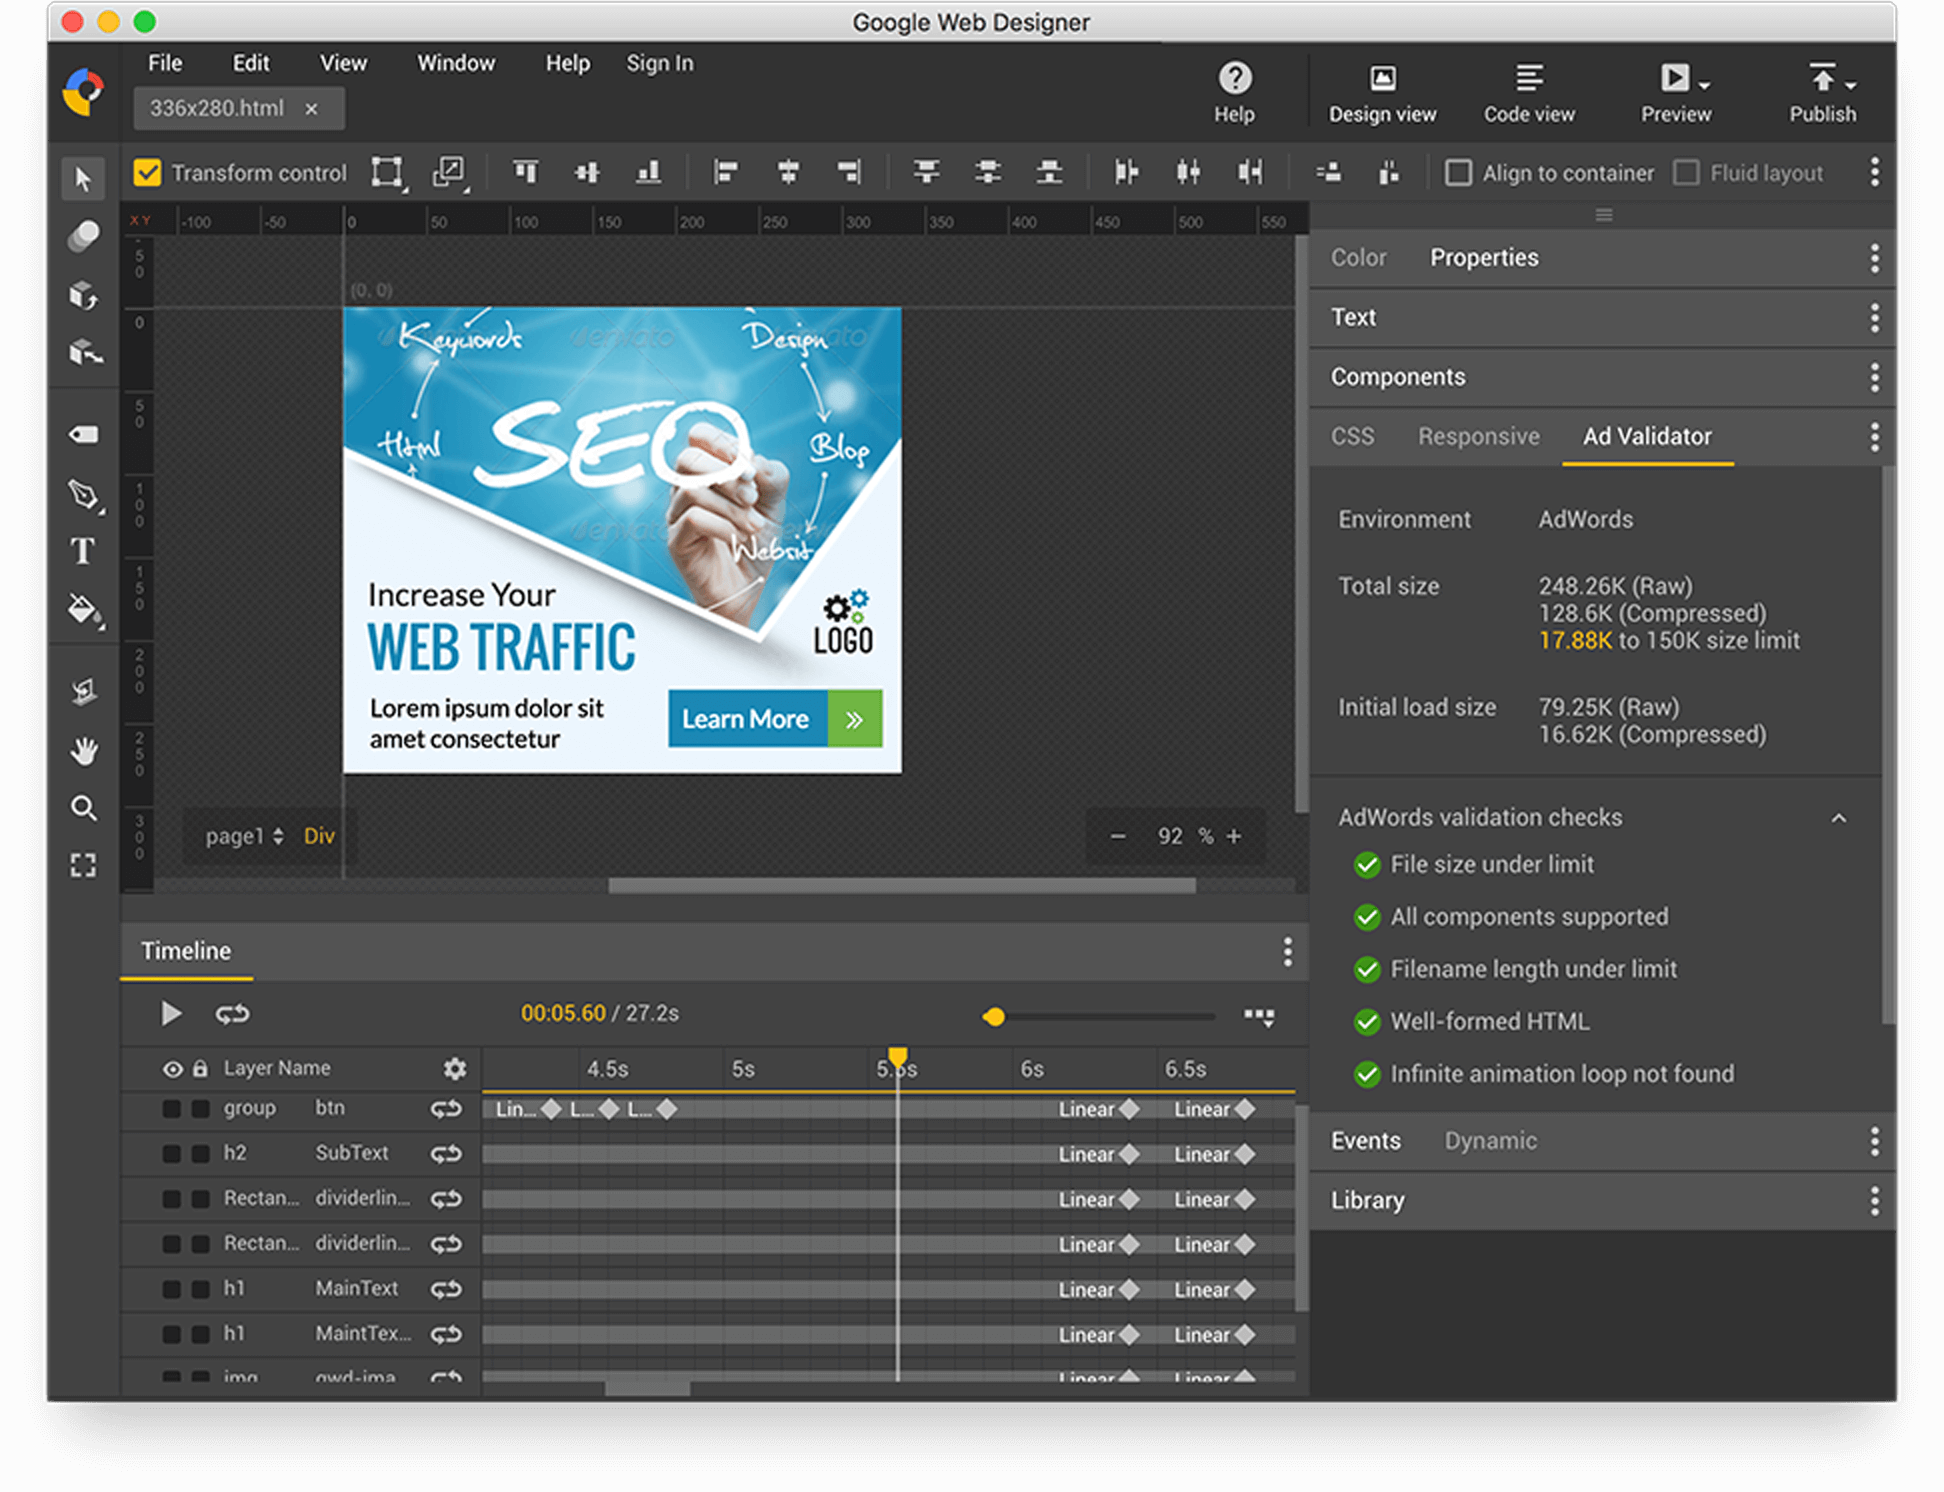Click the yellow timeline playhead marker
This screenshot has width=1944, height=1492.
click(898, 1056)
